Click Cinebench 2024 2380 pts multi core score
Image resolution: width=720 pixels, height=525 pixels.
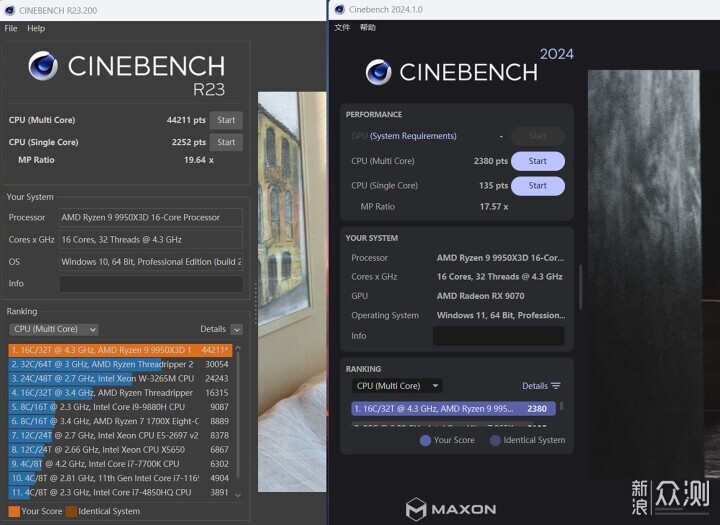tap(491, 161)
